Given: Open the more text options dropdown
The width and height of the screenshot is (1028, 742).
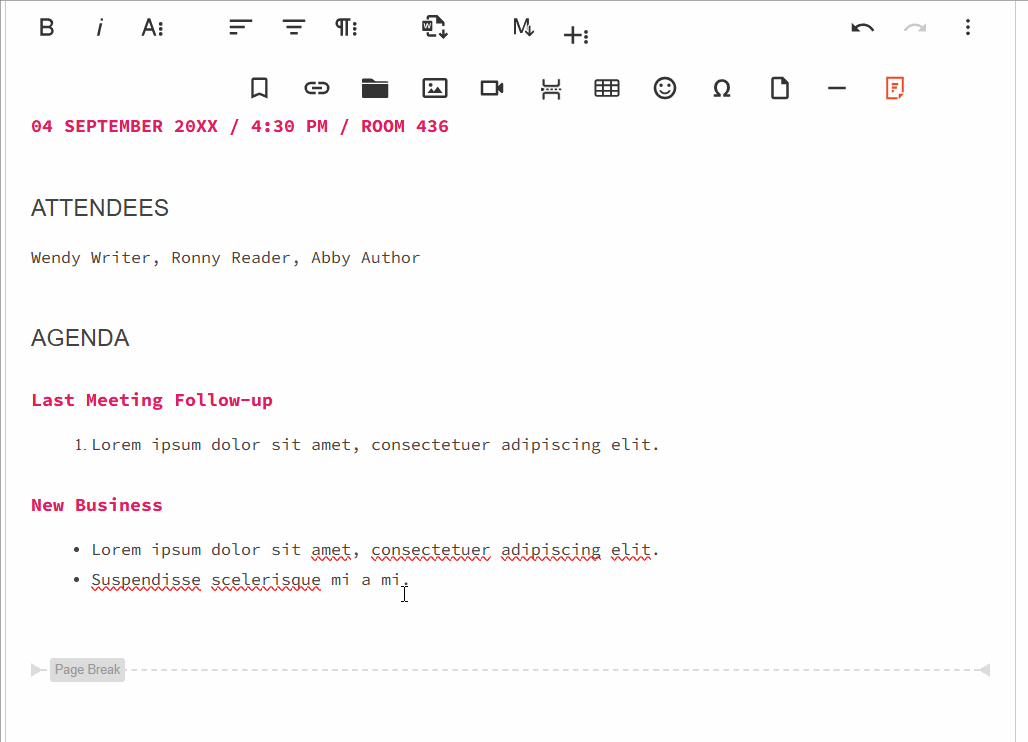Looking at the screenshot, I should (x=152, y=28).
